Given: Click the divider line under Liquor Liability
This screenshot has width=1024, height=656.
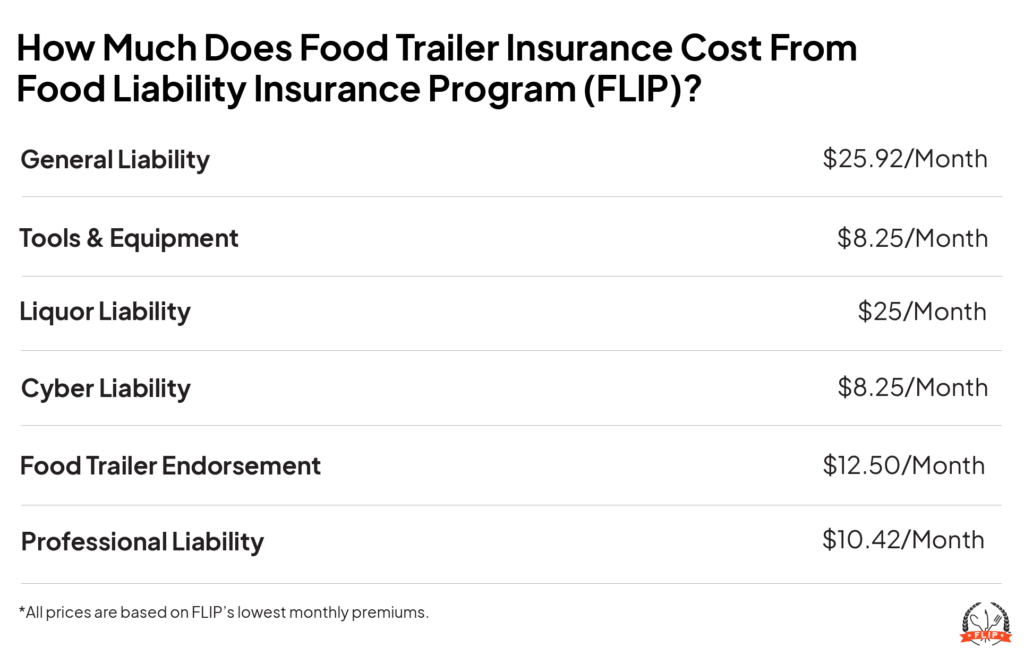Looking at the screenshot, I should coord(511,351).
